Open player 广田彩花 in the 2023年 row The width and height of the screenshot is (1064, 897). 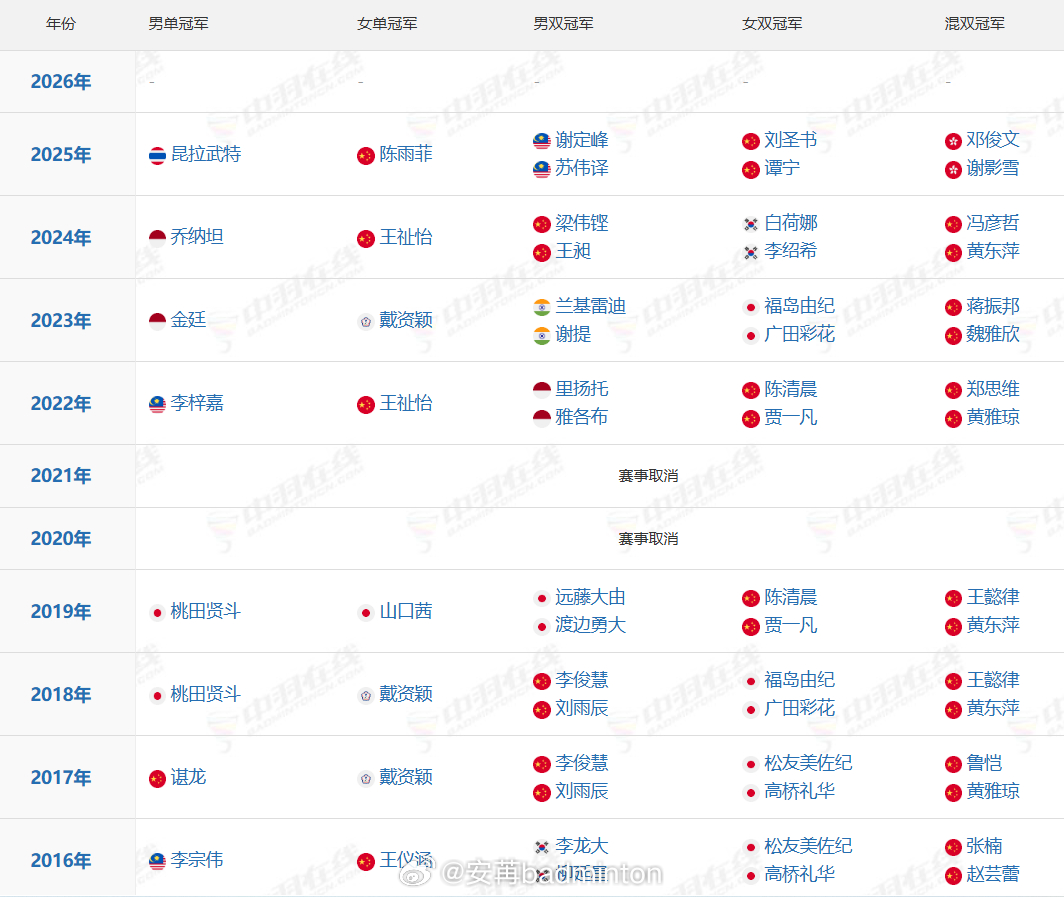point(799,335)
